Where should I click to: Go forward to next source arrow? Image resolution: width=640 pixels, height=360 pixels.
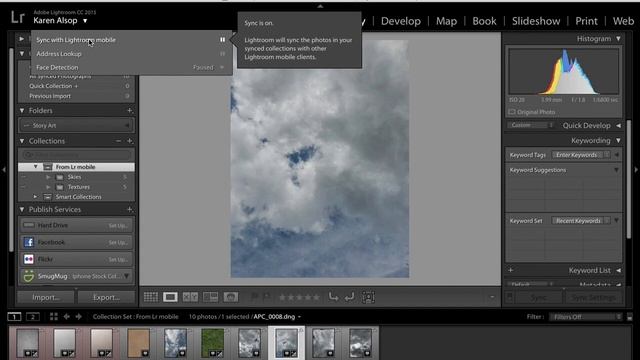[x=78, y=317]
